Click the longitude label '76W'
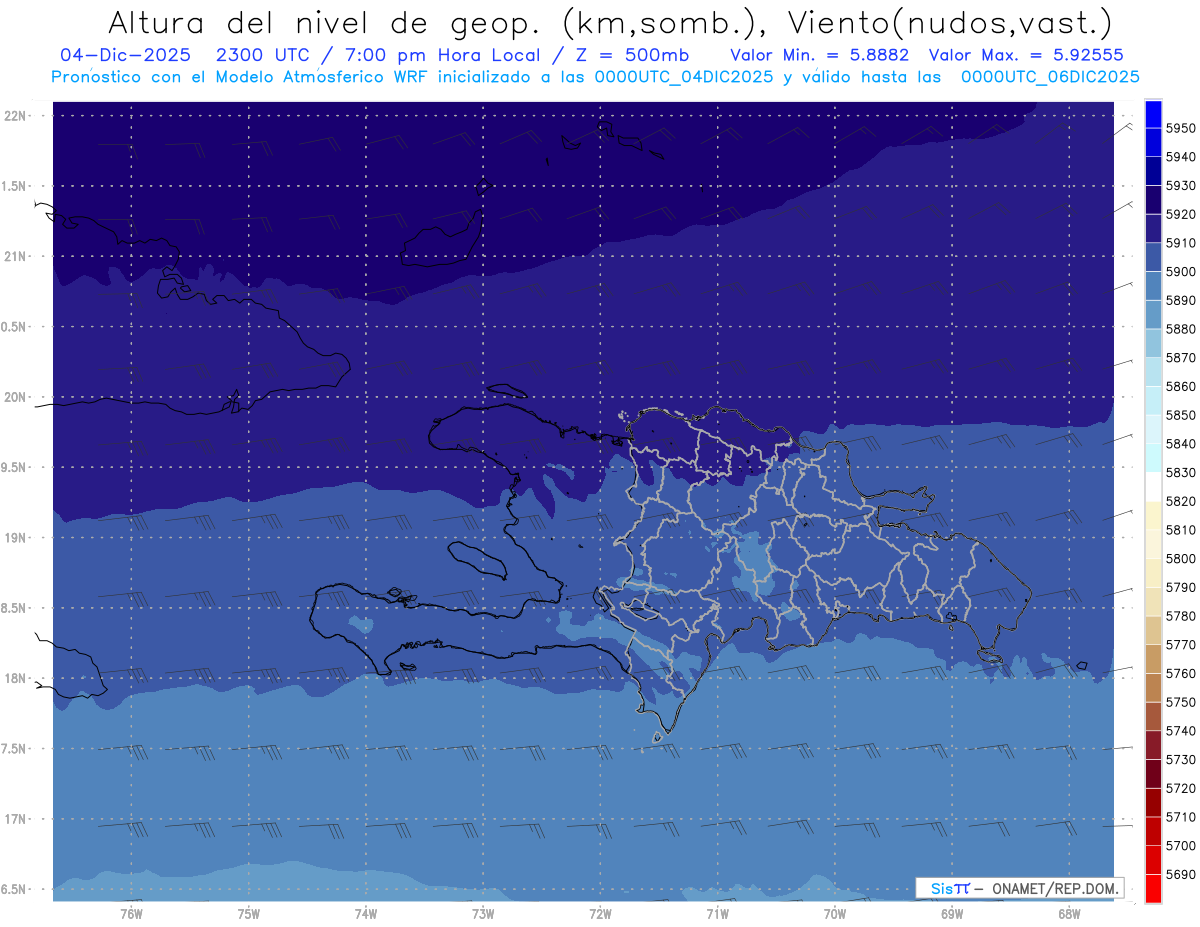 tap(131, 914)
